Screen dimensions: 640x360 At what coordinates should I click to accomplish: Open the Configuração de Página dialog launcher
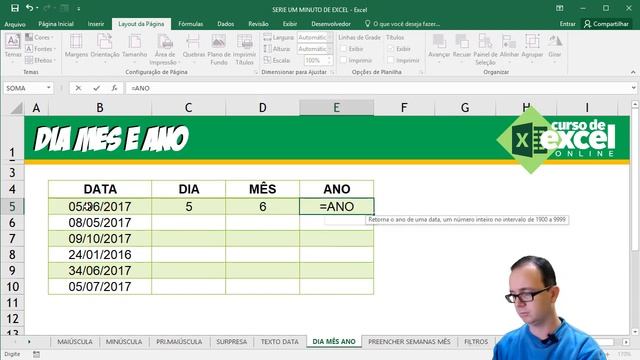(256, 72)
